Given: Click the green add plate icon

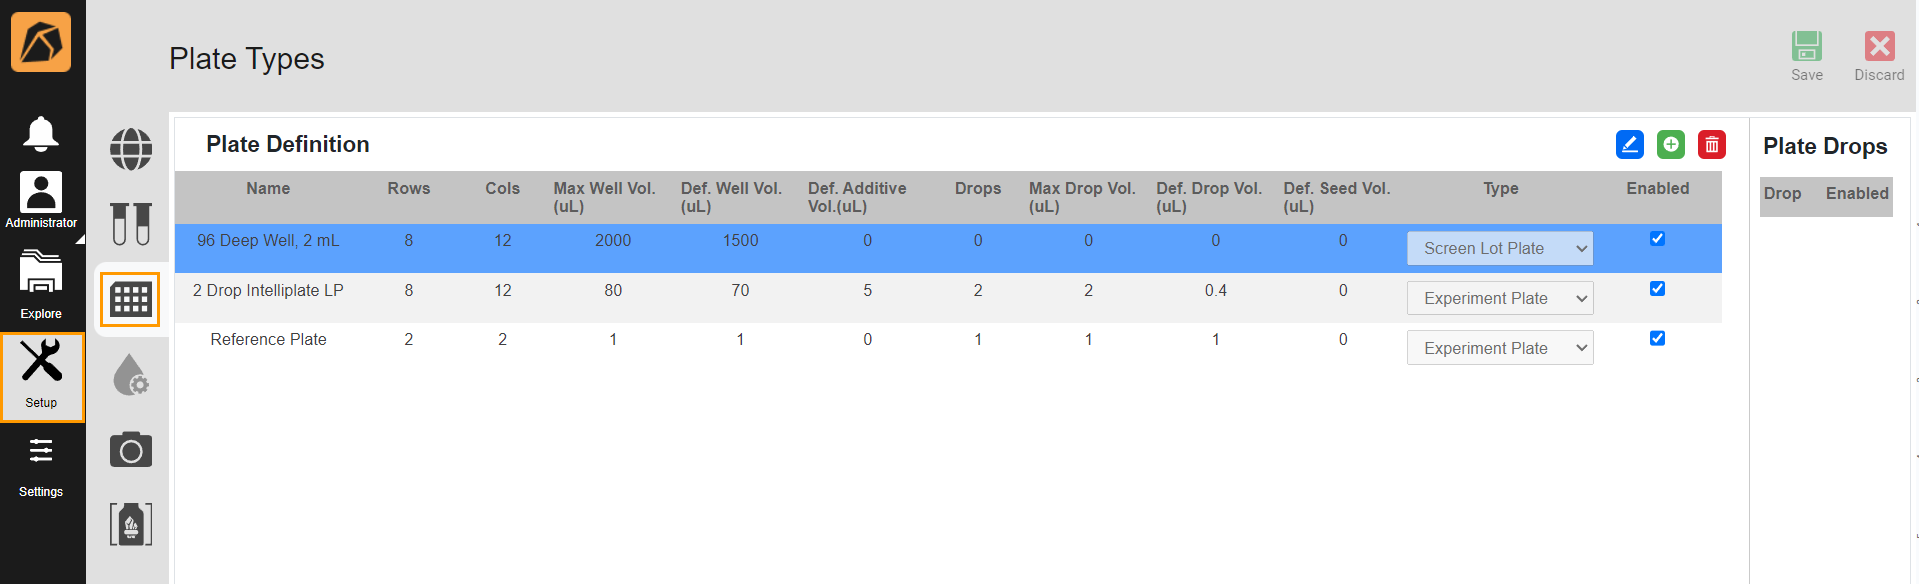Looking at the screenshot, I should 1670,145.
